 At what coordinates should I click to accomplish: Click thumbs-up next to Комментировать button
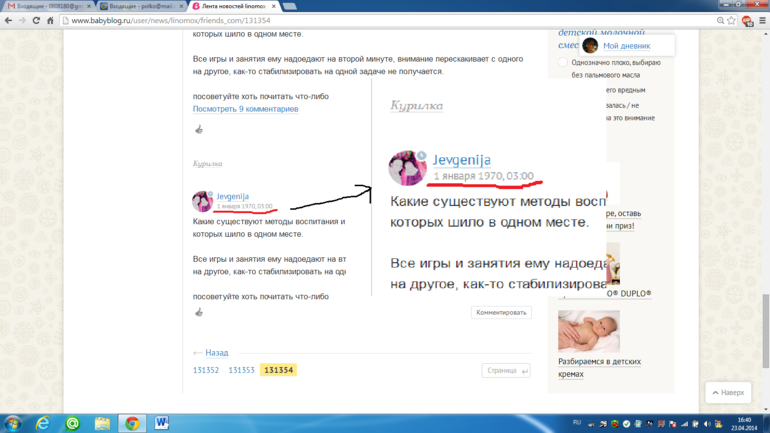[199, 312]
